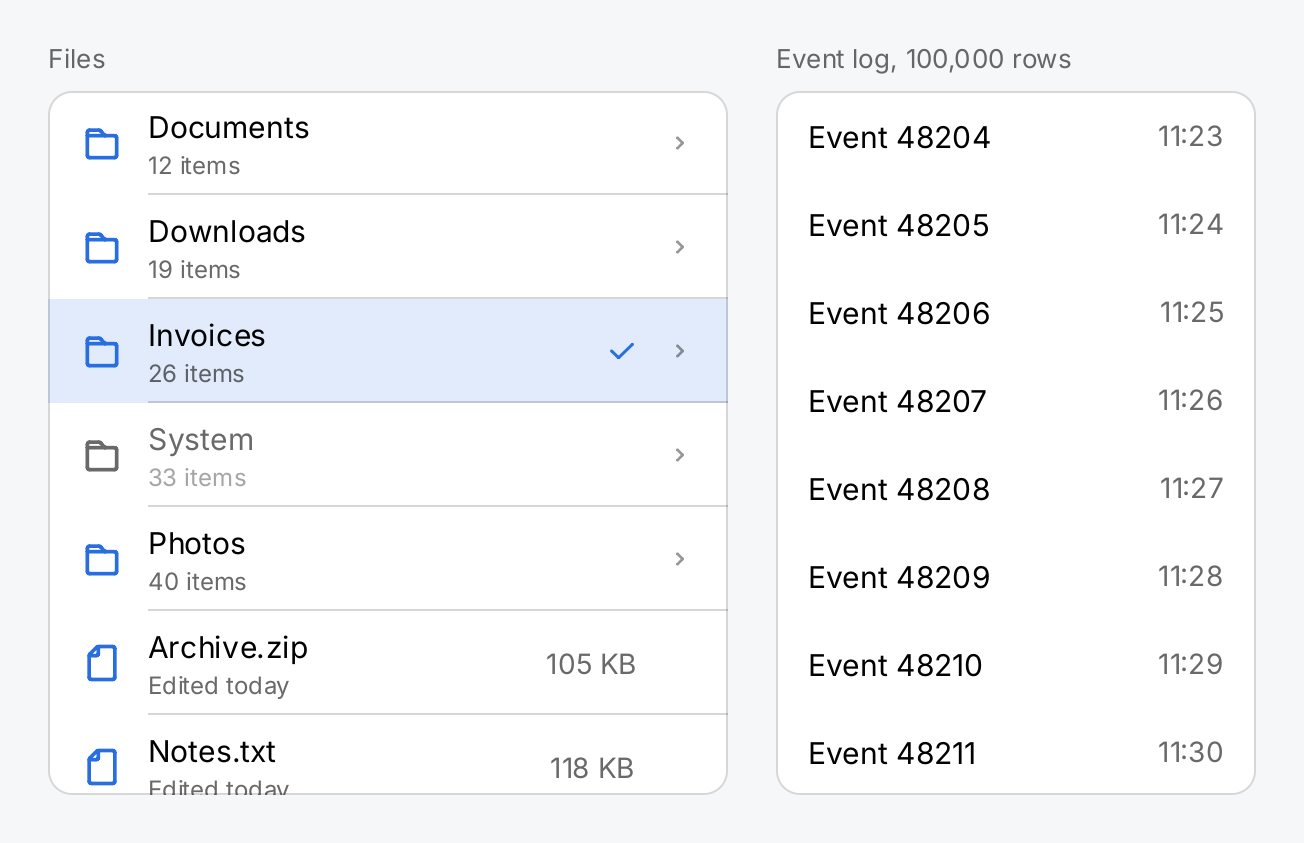
Task: Select the Photos row labeled 40 items
Action: [x=388, y=558]
